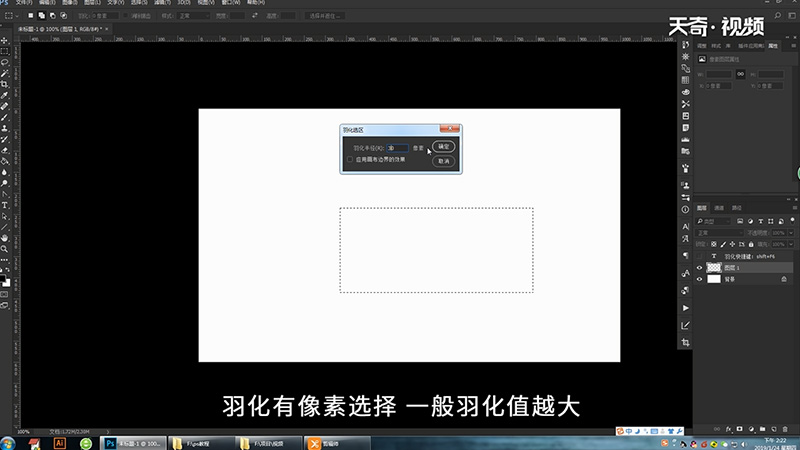Hide the 背景 layer with eye icon
The width and height of the screenshot is (800, 450).
click(699, 279)
